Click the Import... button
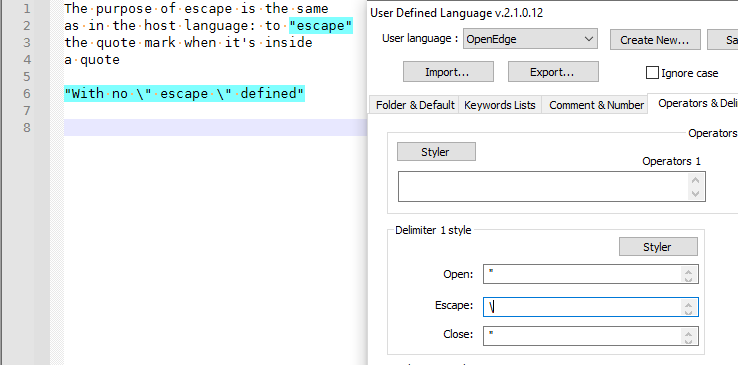Viewport: 738px width, 365px height. tap(448, 71)
